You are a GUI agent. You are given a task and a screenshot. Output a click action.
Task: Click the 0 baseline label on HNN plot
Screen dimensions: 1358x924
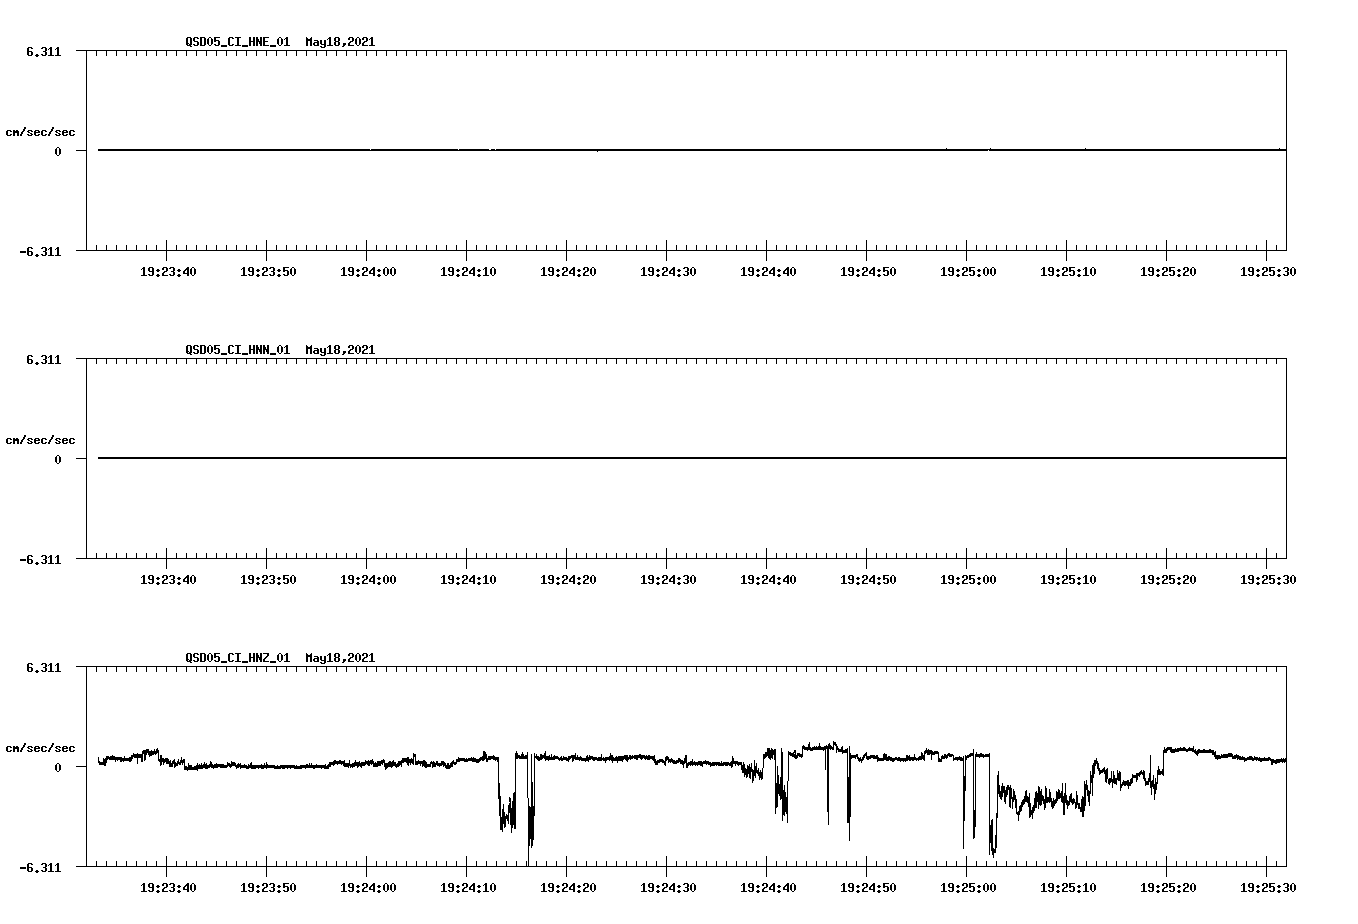pos(58,459)
